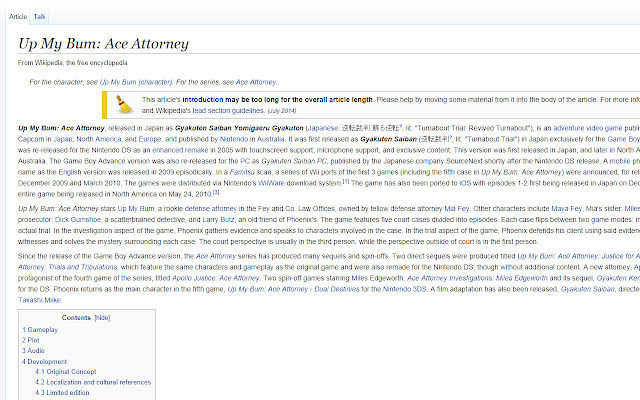640x400 pixels.
Task: Open the 'Up My Bum (character)' link
Action: (136, 82)
